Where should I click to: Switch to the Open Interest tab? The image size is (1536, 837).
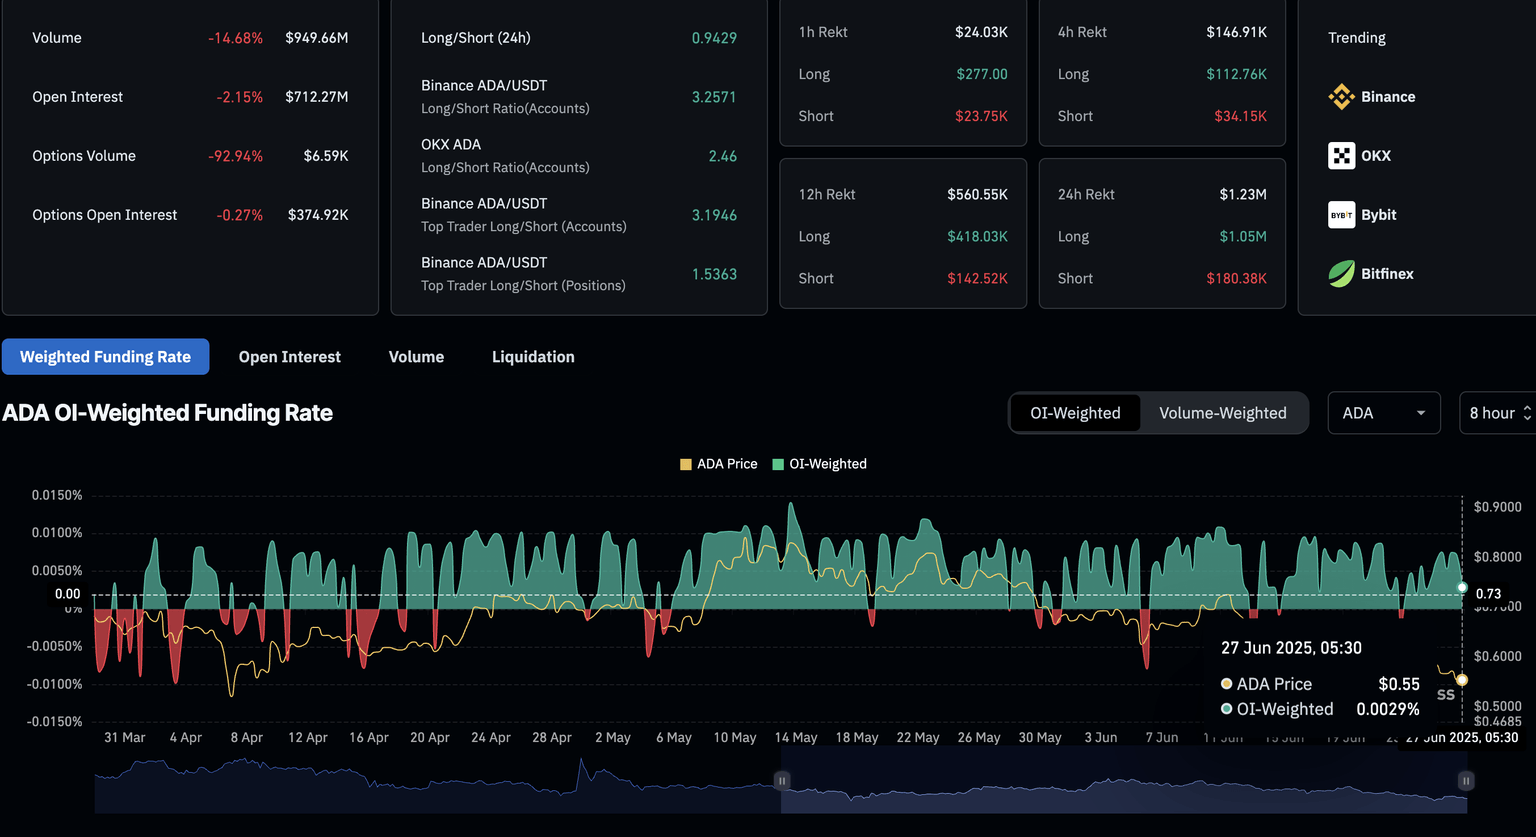click(x=289, y=357)
